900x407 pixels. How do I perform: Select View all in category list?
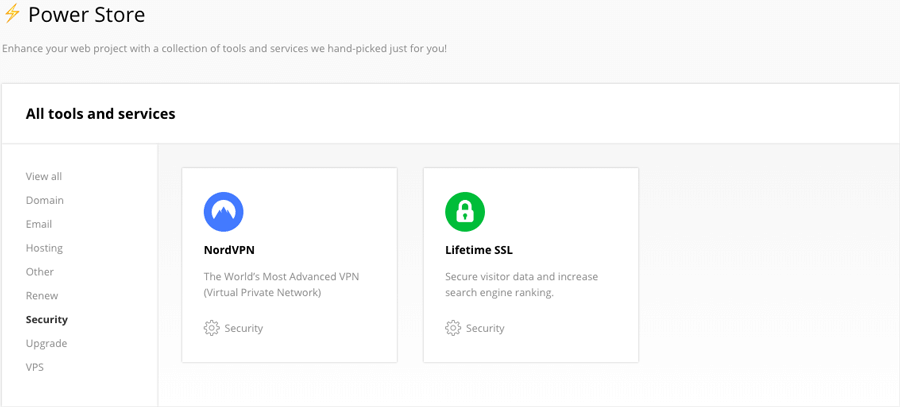coord(44,177)
